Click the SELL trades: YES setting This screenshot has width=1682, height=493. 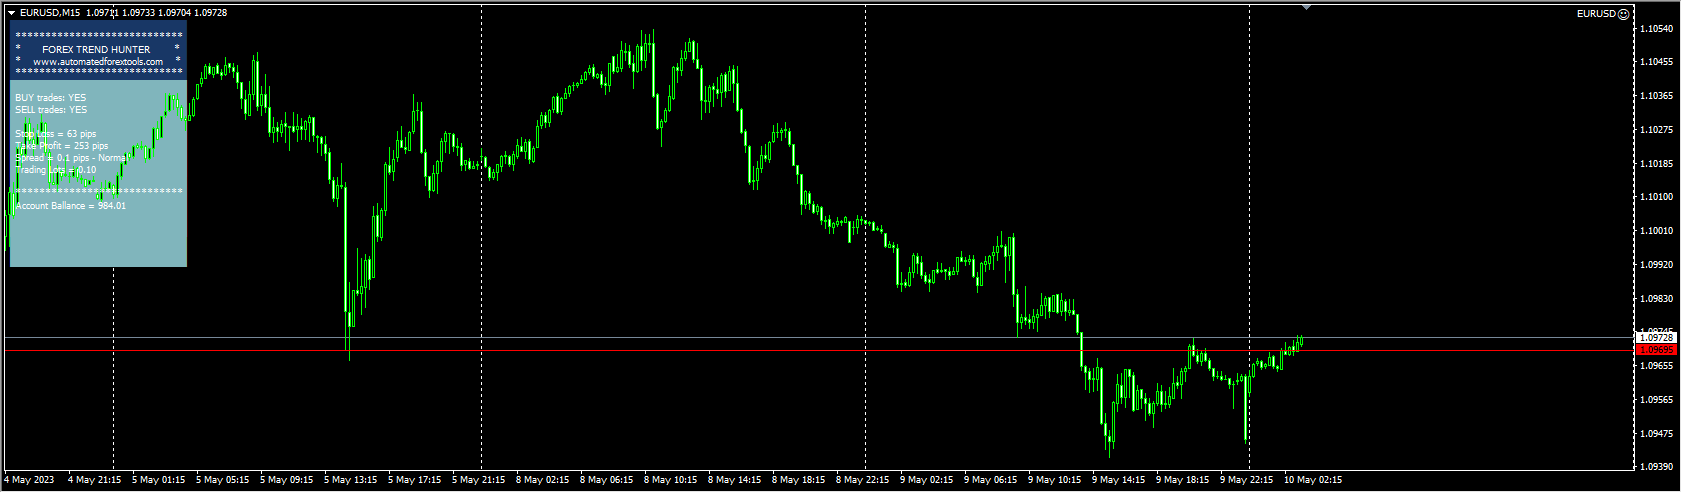click(51, 110)
